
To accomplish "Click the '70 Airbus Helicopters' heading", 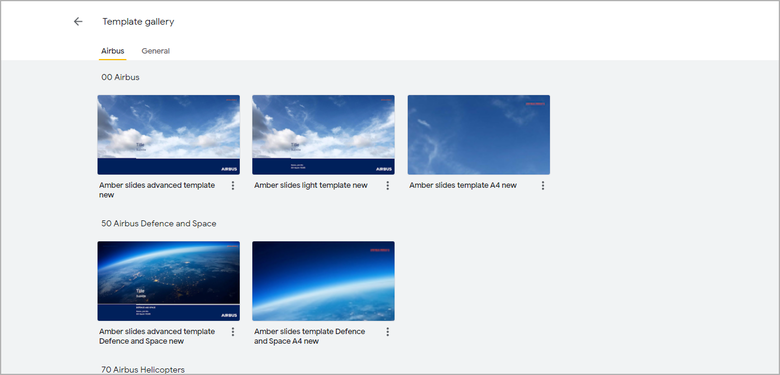I will coord(143,370).
